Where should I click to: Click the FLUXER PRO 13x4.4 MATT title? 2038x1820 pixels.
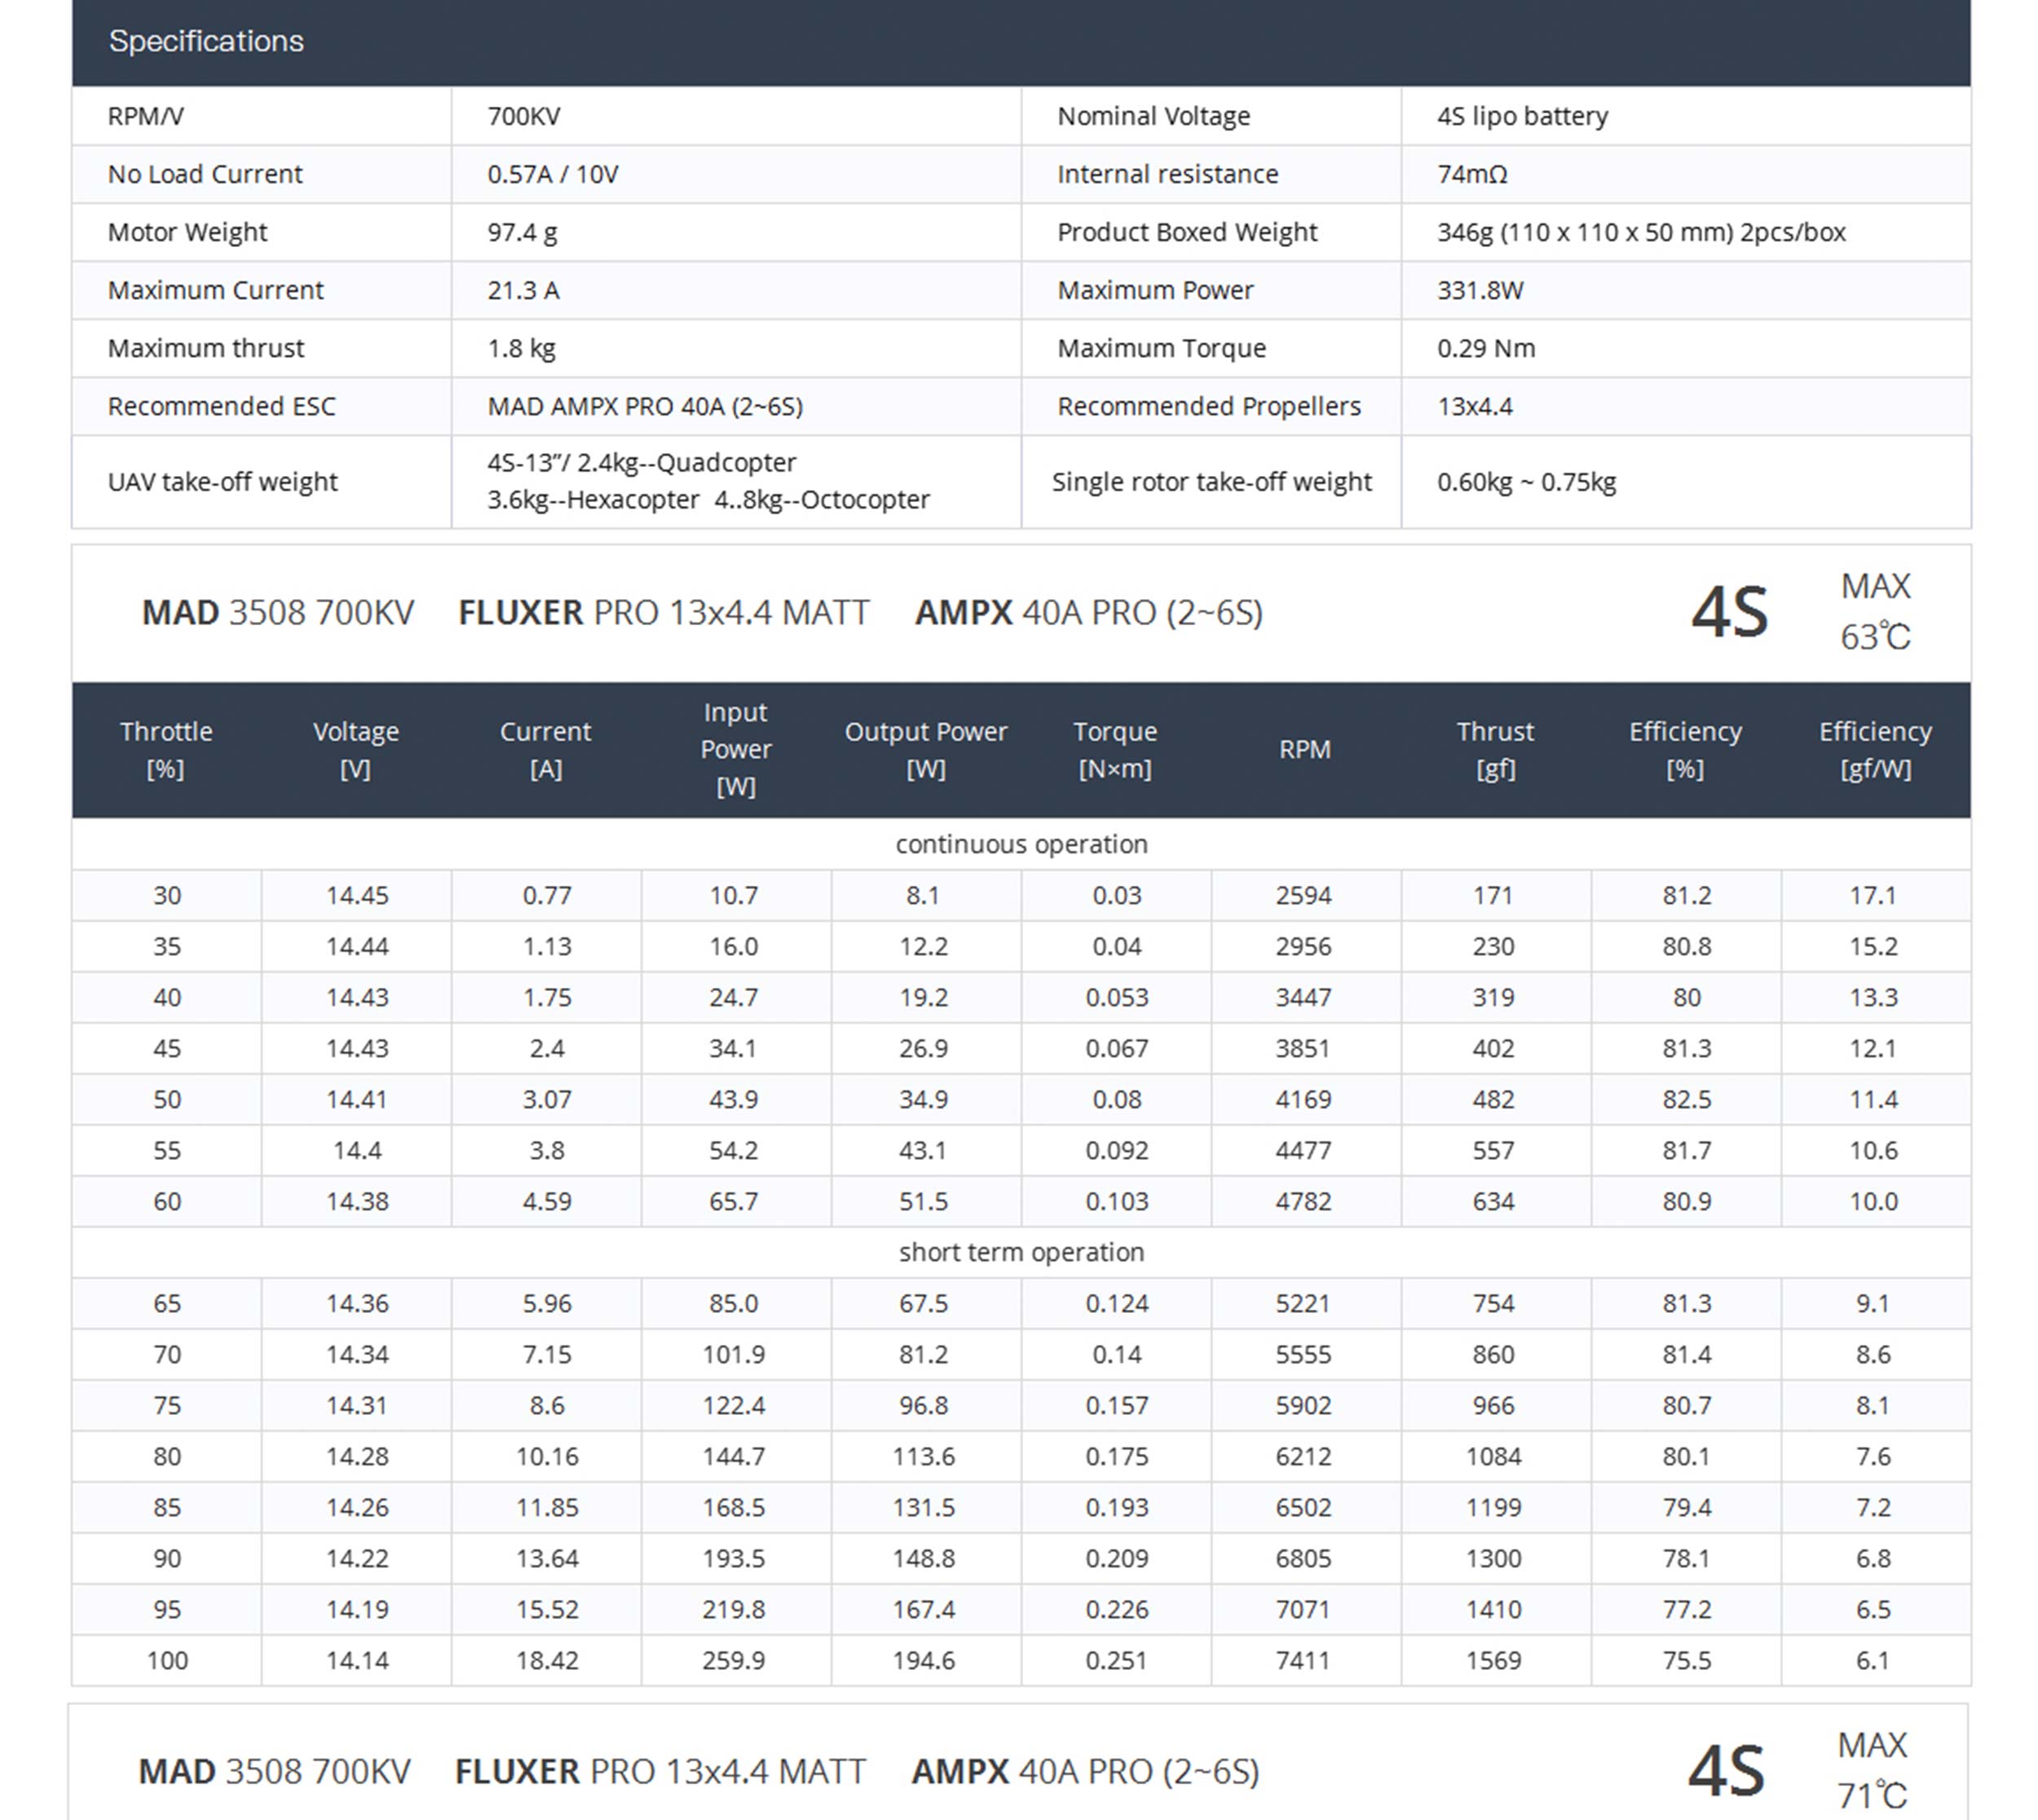click(x=664, y=612)
